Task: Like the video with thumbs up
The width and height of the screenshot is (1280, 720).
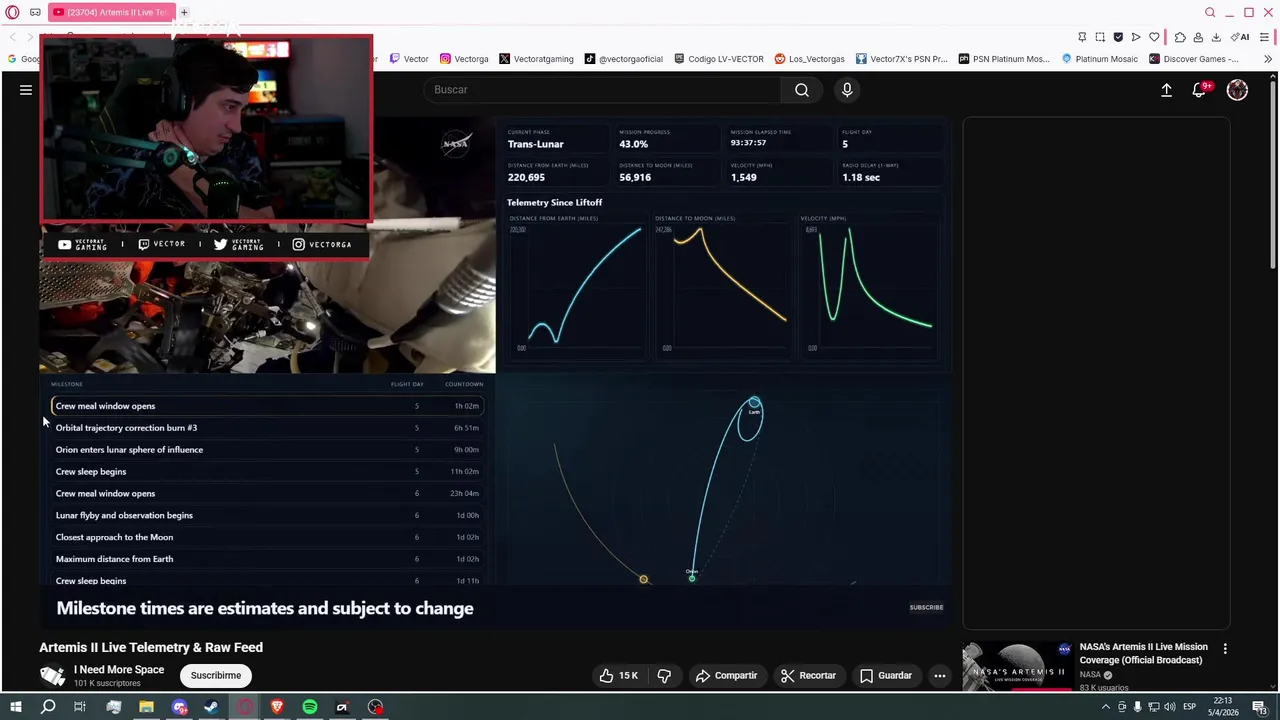Action: (x=619, y=676)
